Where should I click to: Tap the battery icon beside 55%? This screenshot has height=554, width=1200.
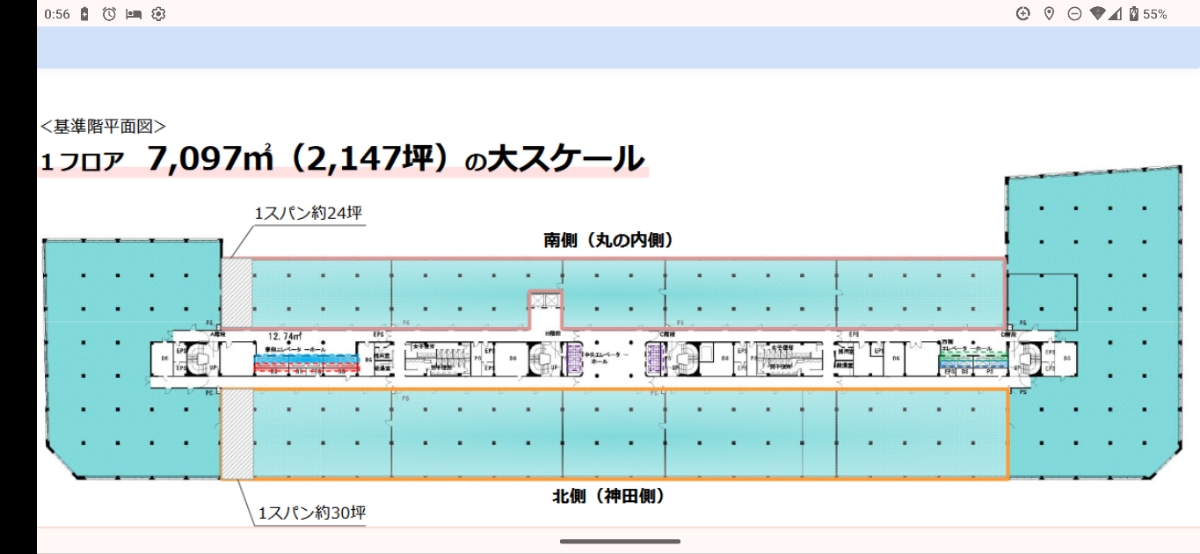[x=1134, y=14]
